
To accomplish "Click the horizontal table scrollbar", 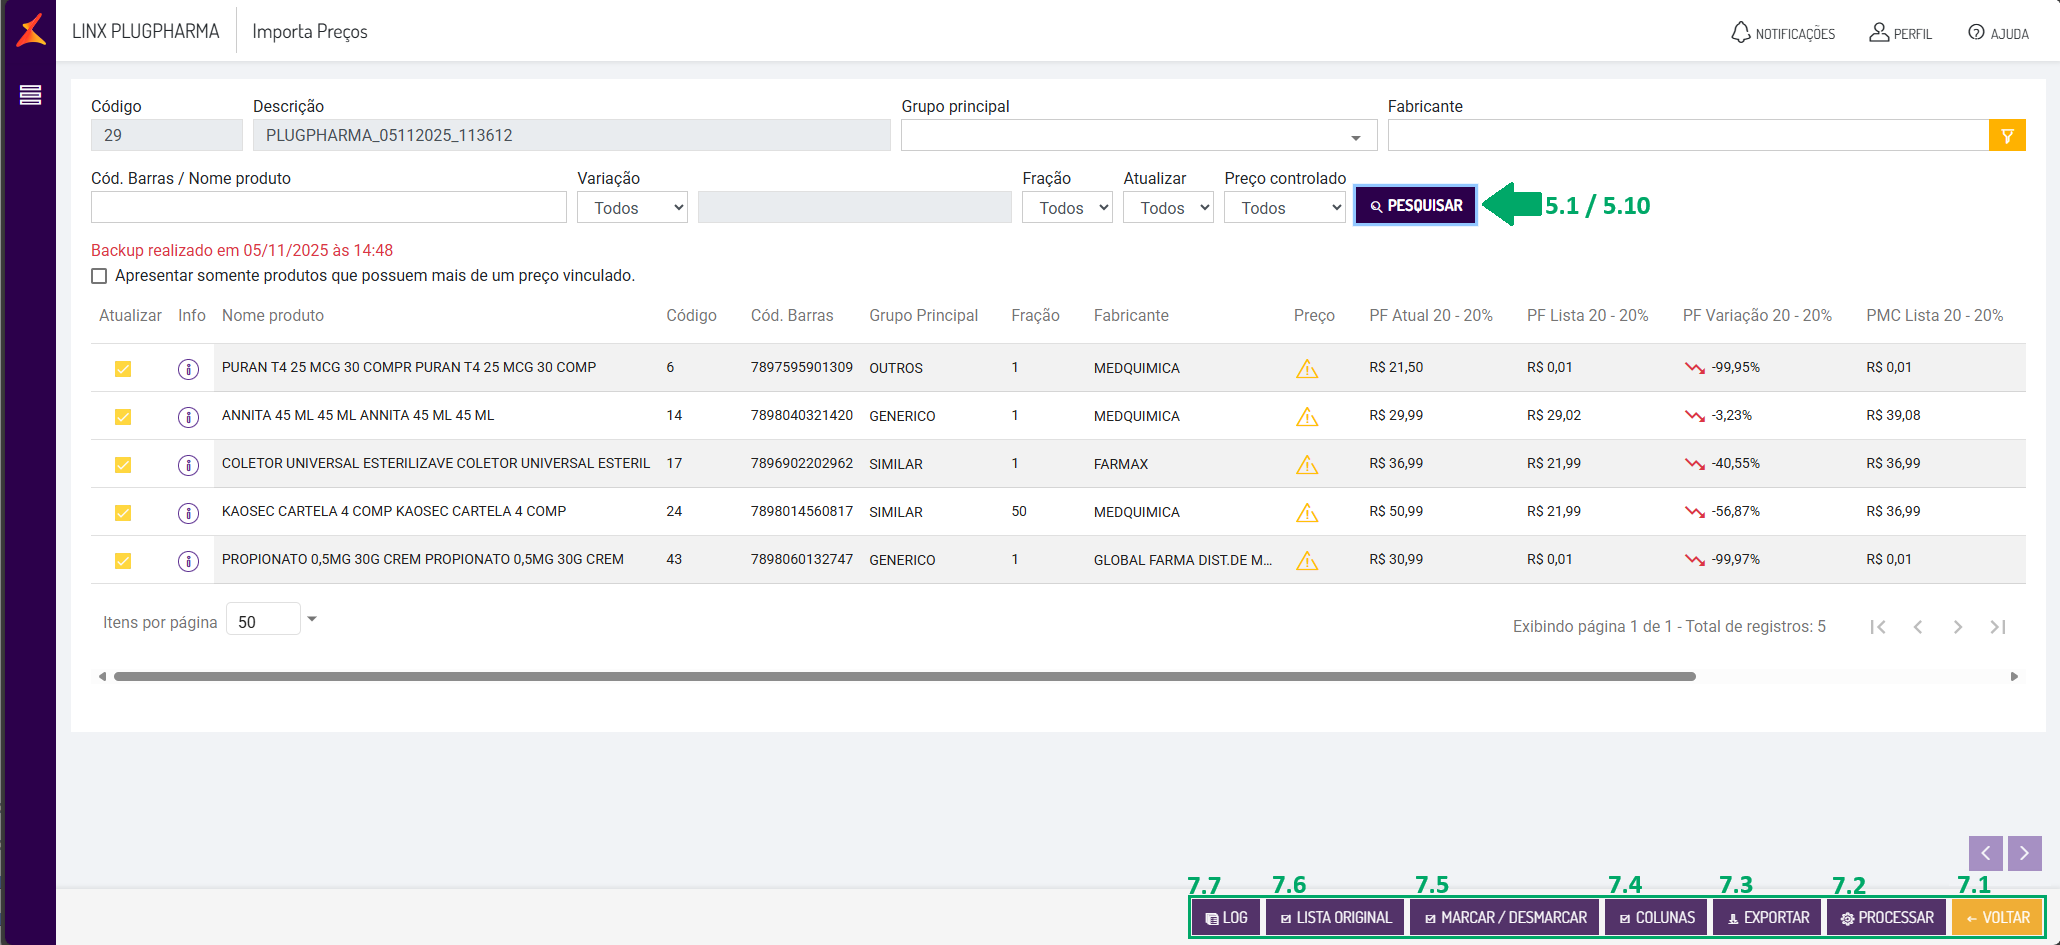I will click(x=905, y=677).
